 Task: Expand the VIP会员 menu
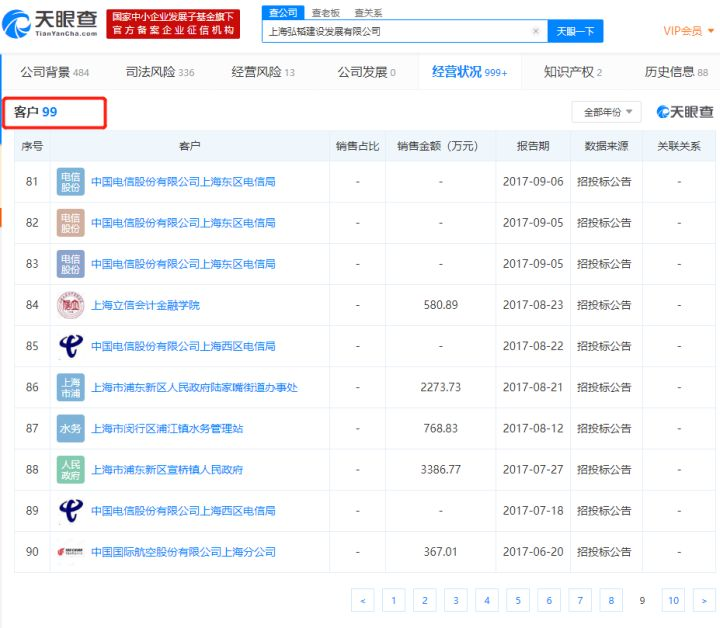coord(688,31)
